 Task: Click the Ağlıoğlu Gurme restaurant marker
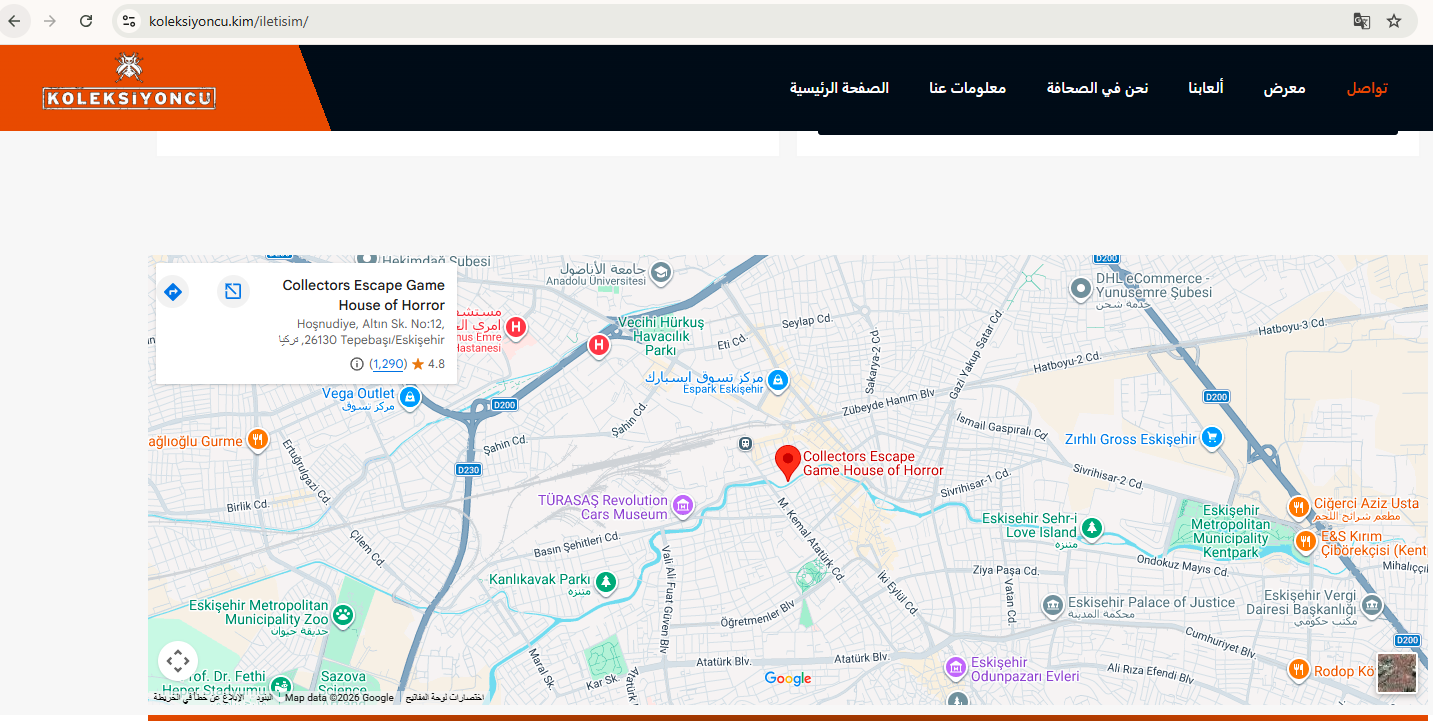(x=258, y=439)
